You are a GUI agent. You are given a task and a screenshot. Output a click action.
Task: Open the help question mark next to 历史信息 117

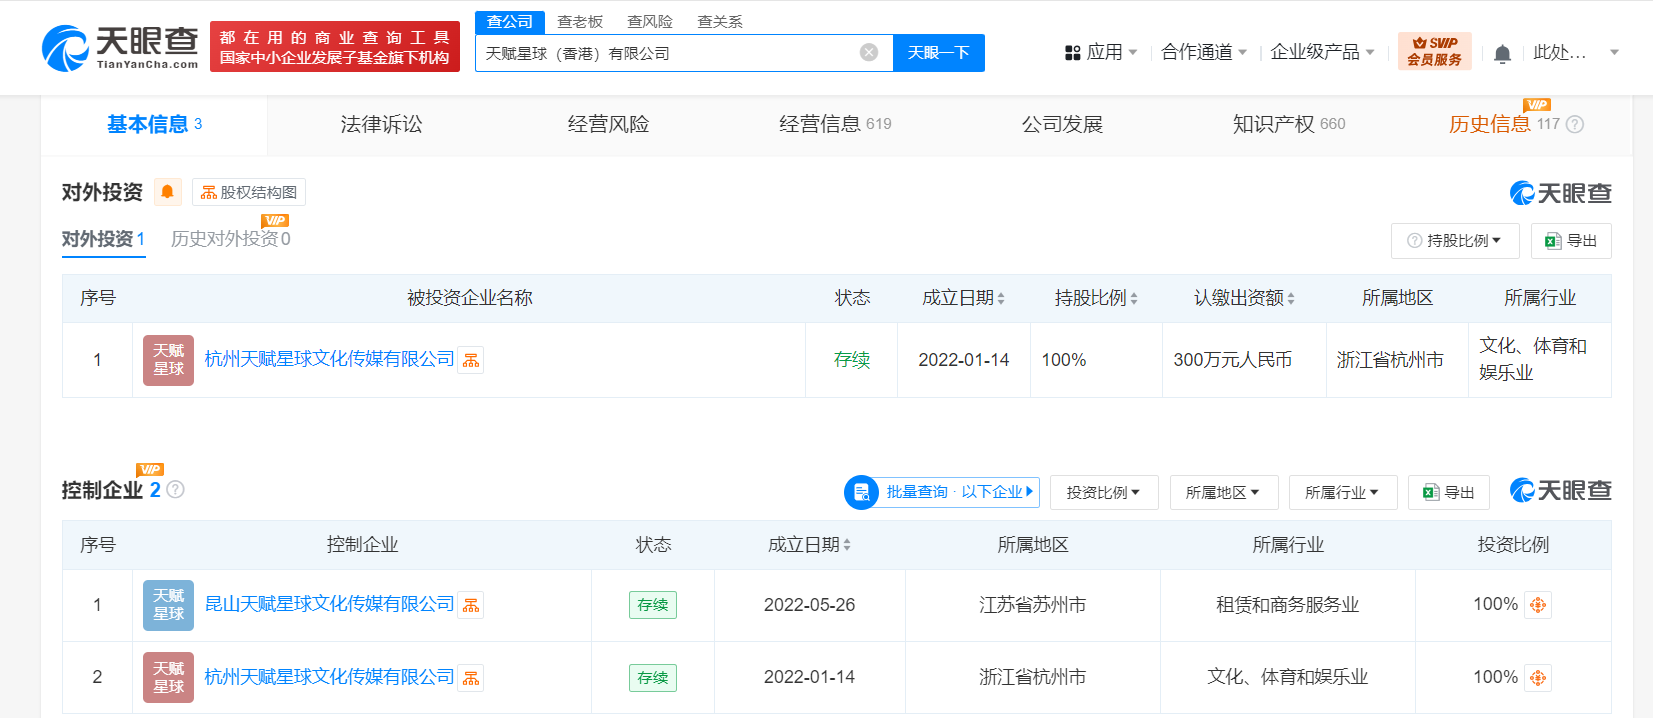[x=1574, y=124]
